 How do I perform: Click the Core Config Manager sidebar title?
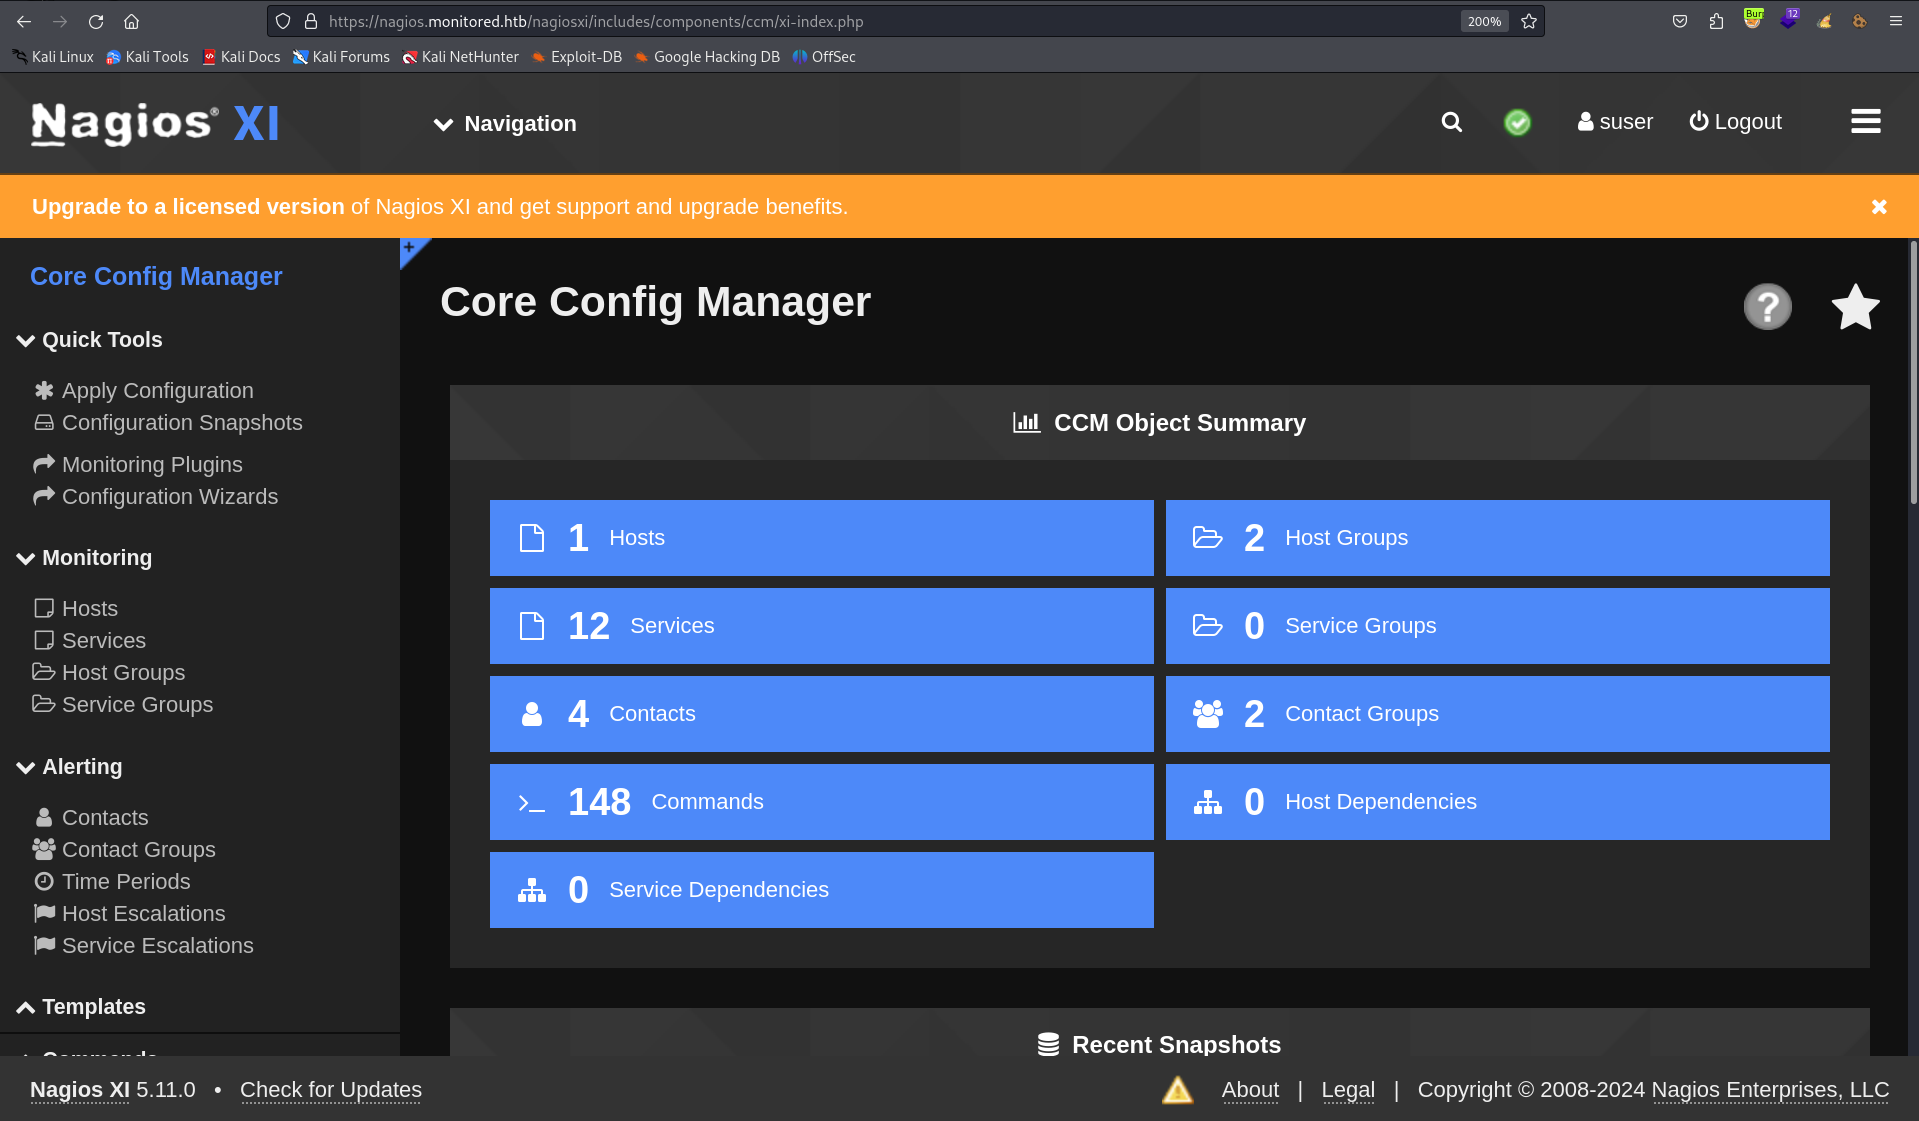[x=156, y=277]
